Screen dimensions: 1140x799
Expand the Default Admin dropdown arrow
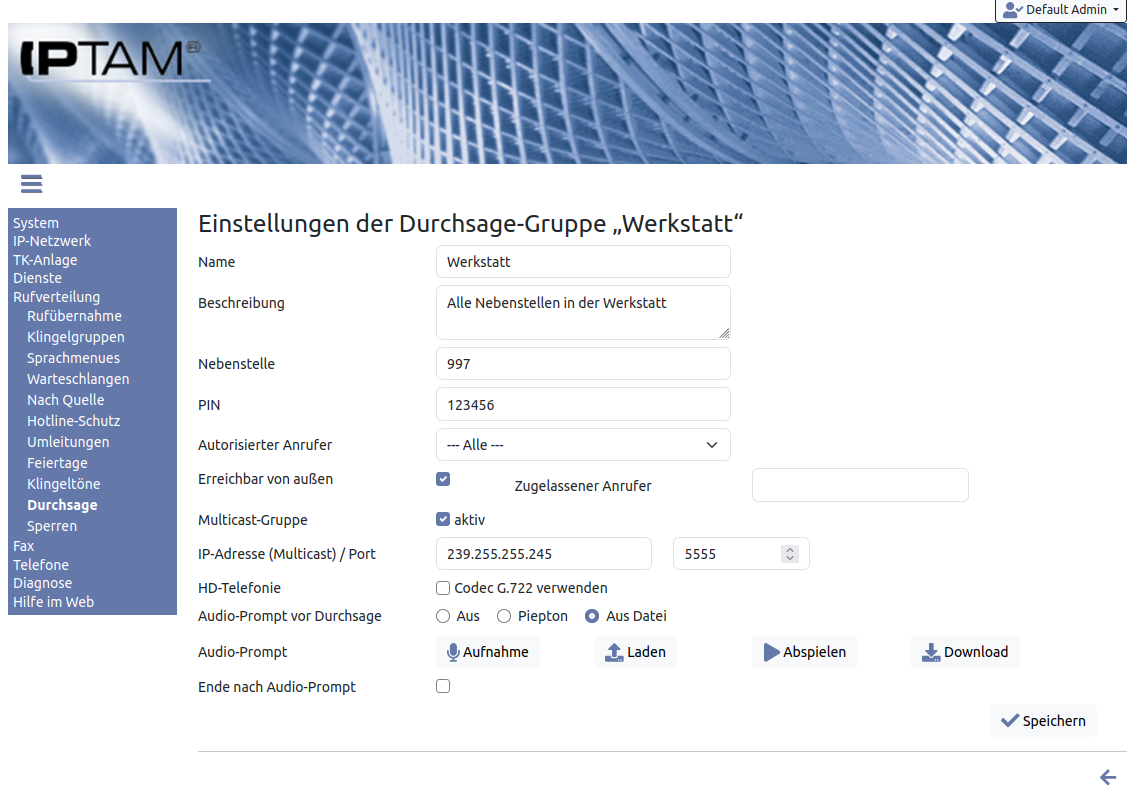[1116, 10]
